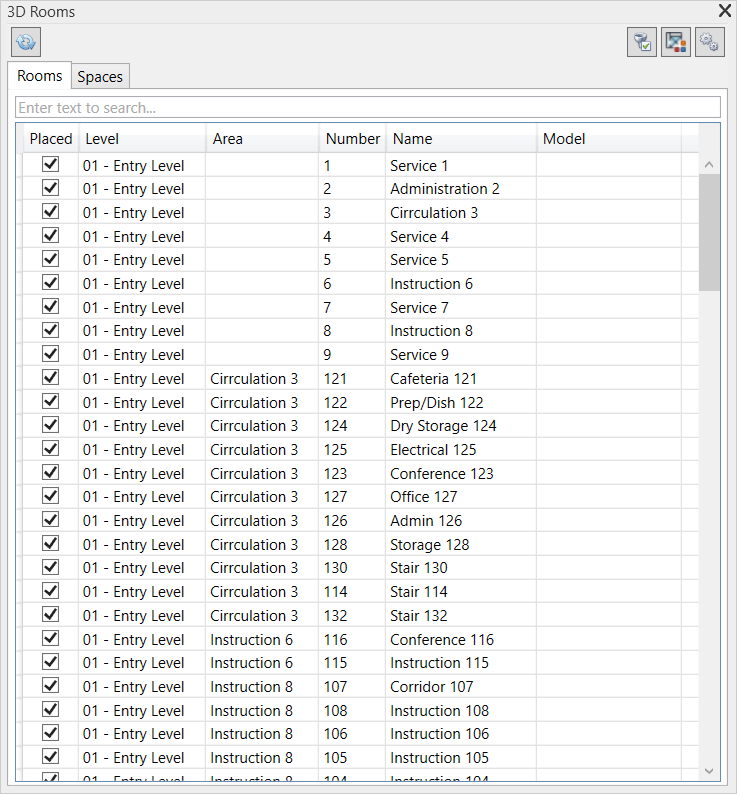Toggle Placed checkbox for Instruction 105
This screenshot has width=737, height=794.
(x=51, y=757)
